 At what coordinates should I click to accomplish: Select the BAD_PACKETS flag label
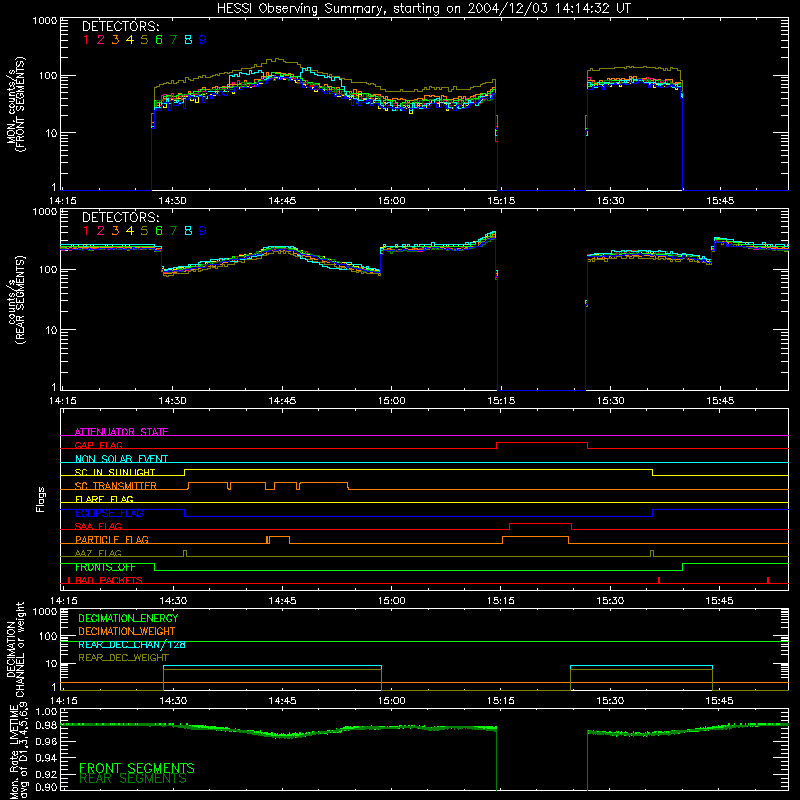pyautogui.click(x=109, y=580)
